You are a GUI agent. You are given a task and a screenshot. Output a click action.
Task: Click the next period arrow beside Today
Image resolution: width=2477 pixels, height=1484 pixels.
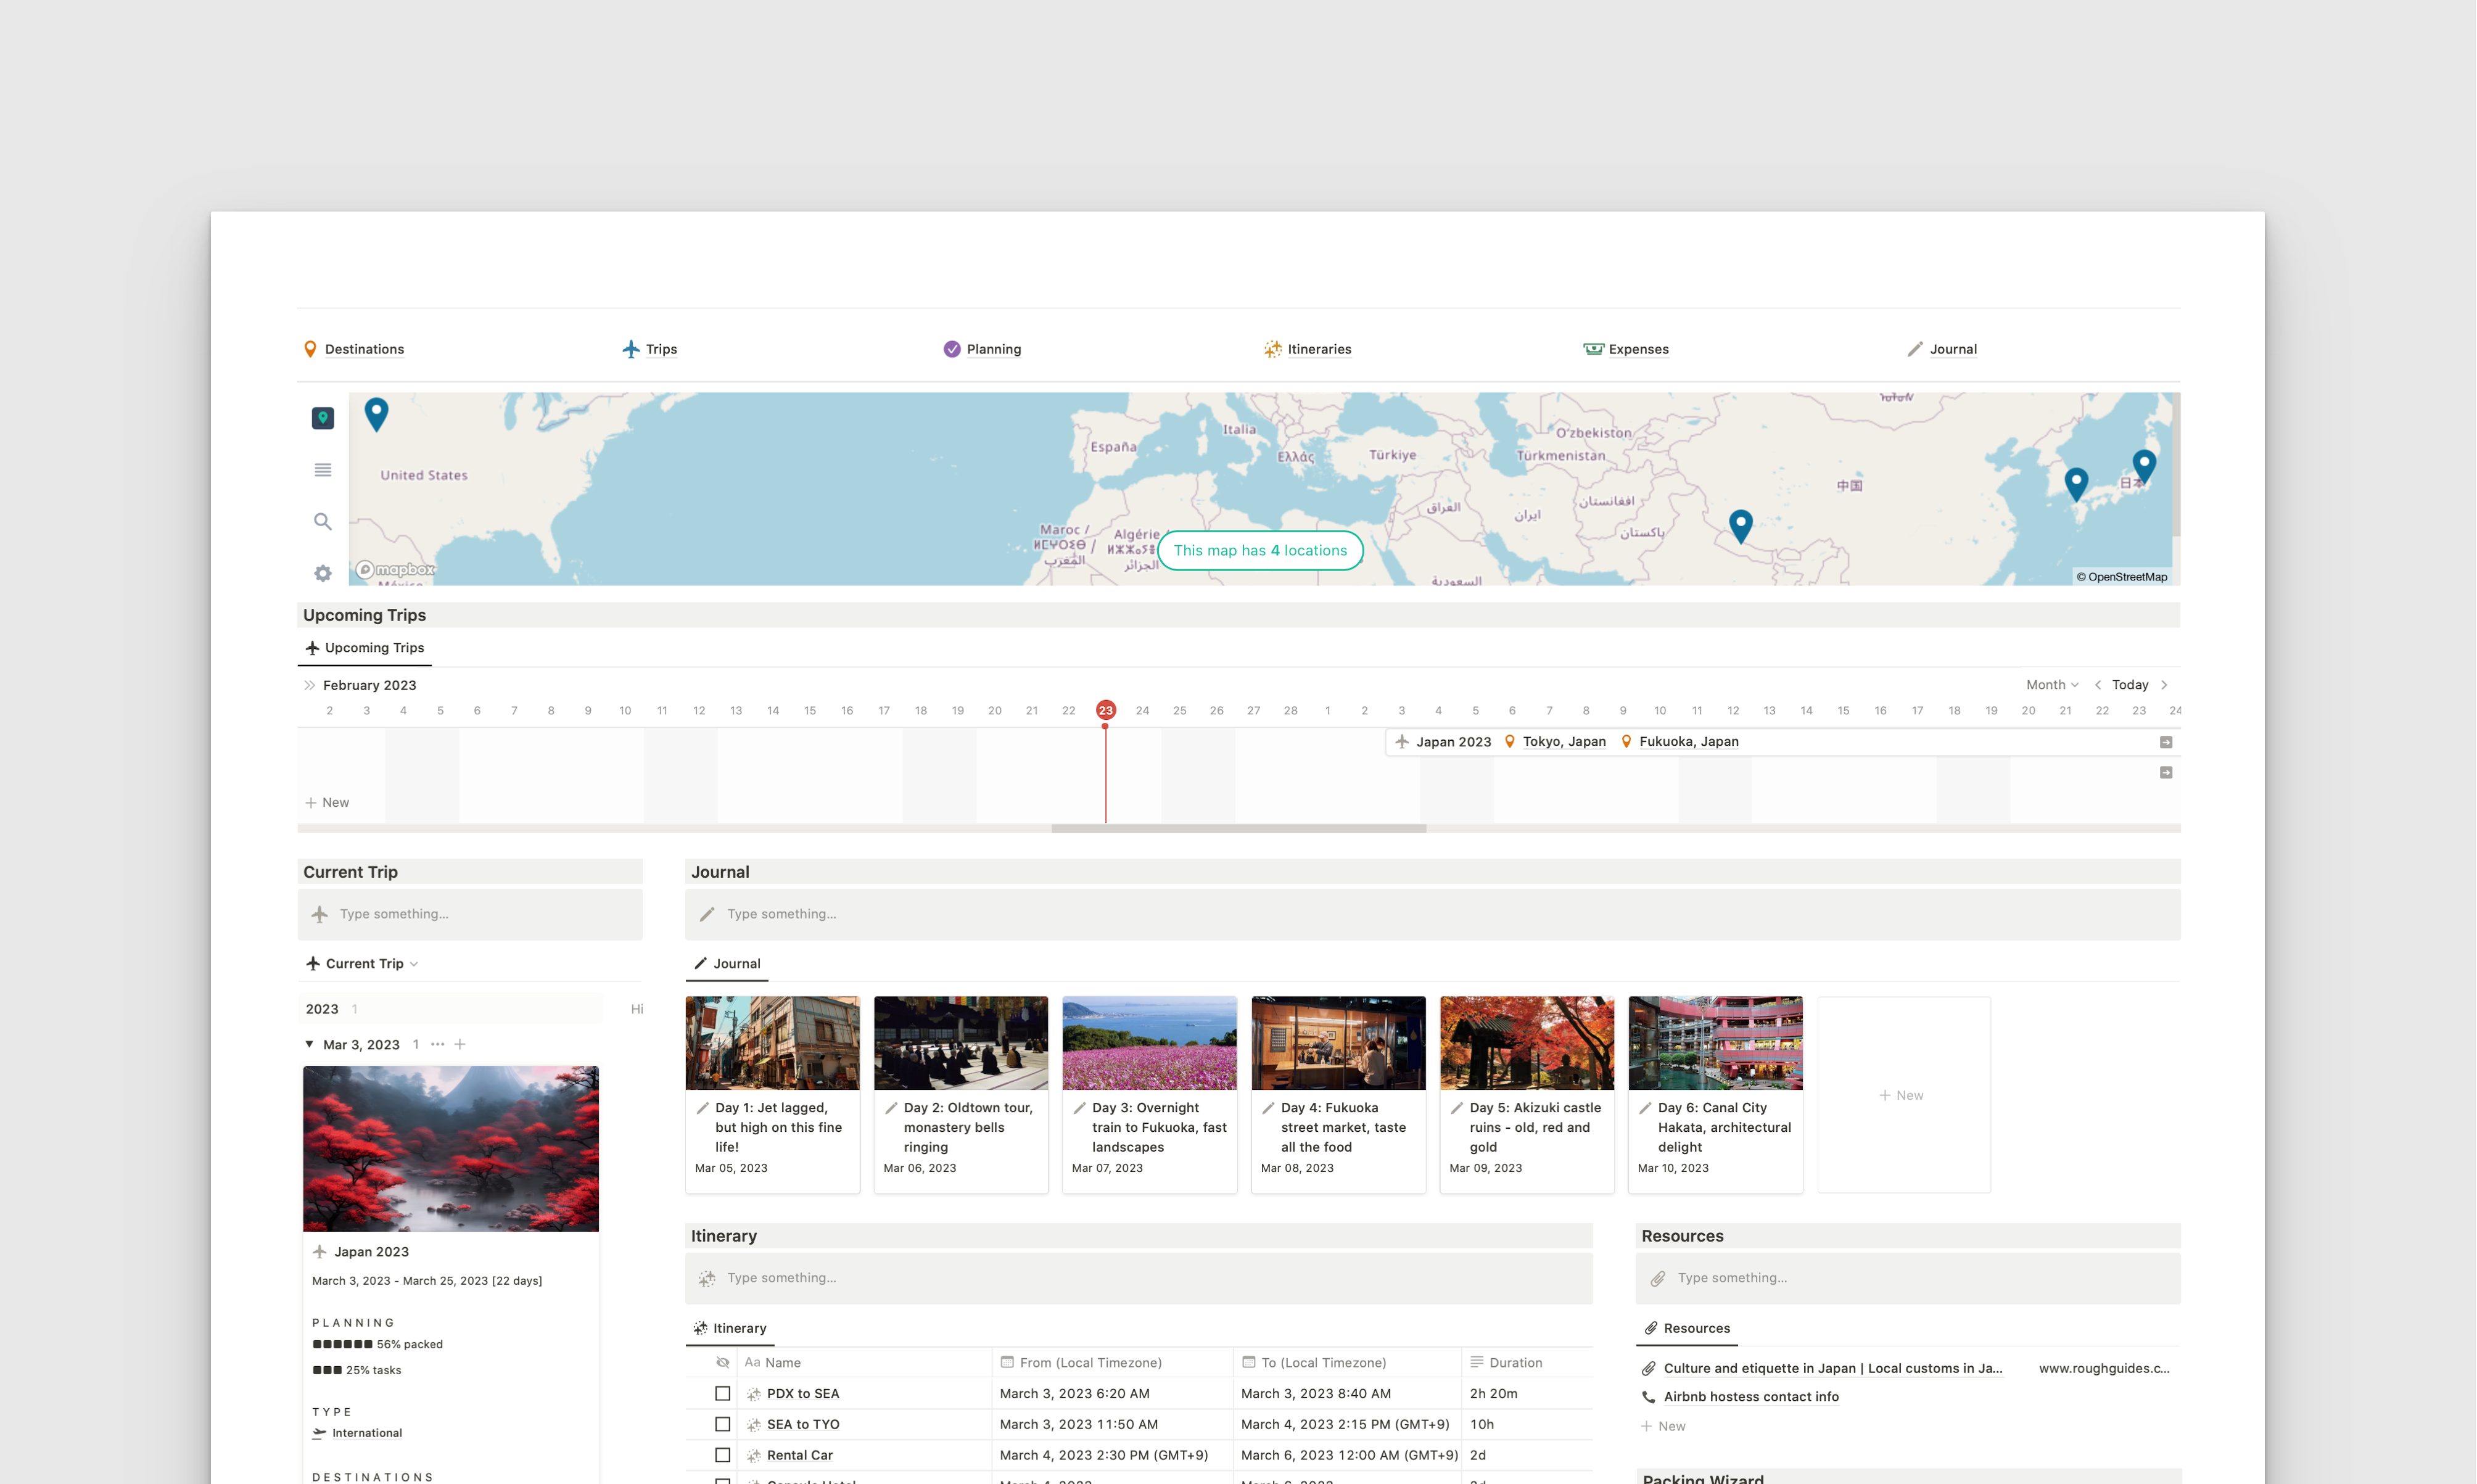[2164, 685]
